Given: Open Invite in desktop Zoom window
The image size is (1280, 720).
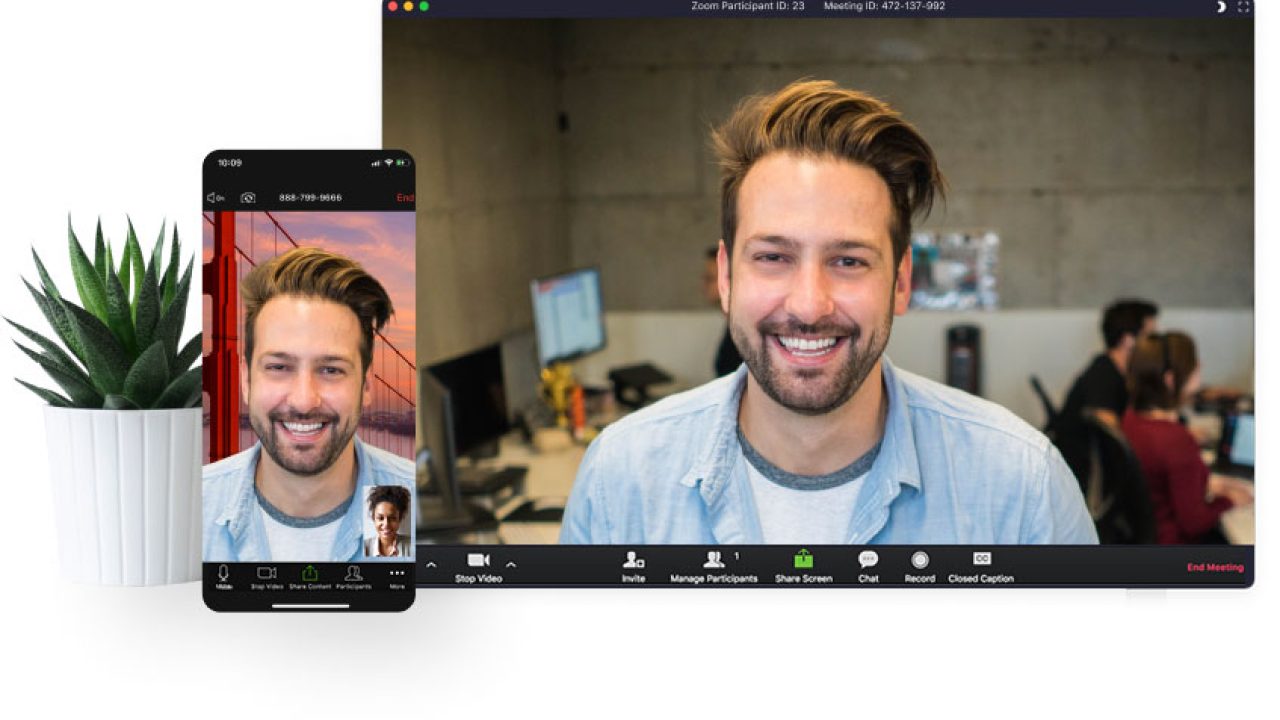Looking at the screenshot, I should tap(633, 567).
